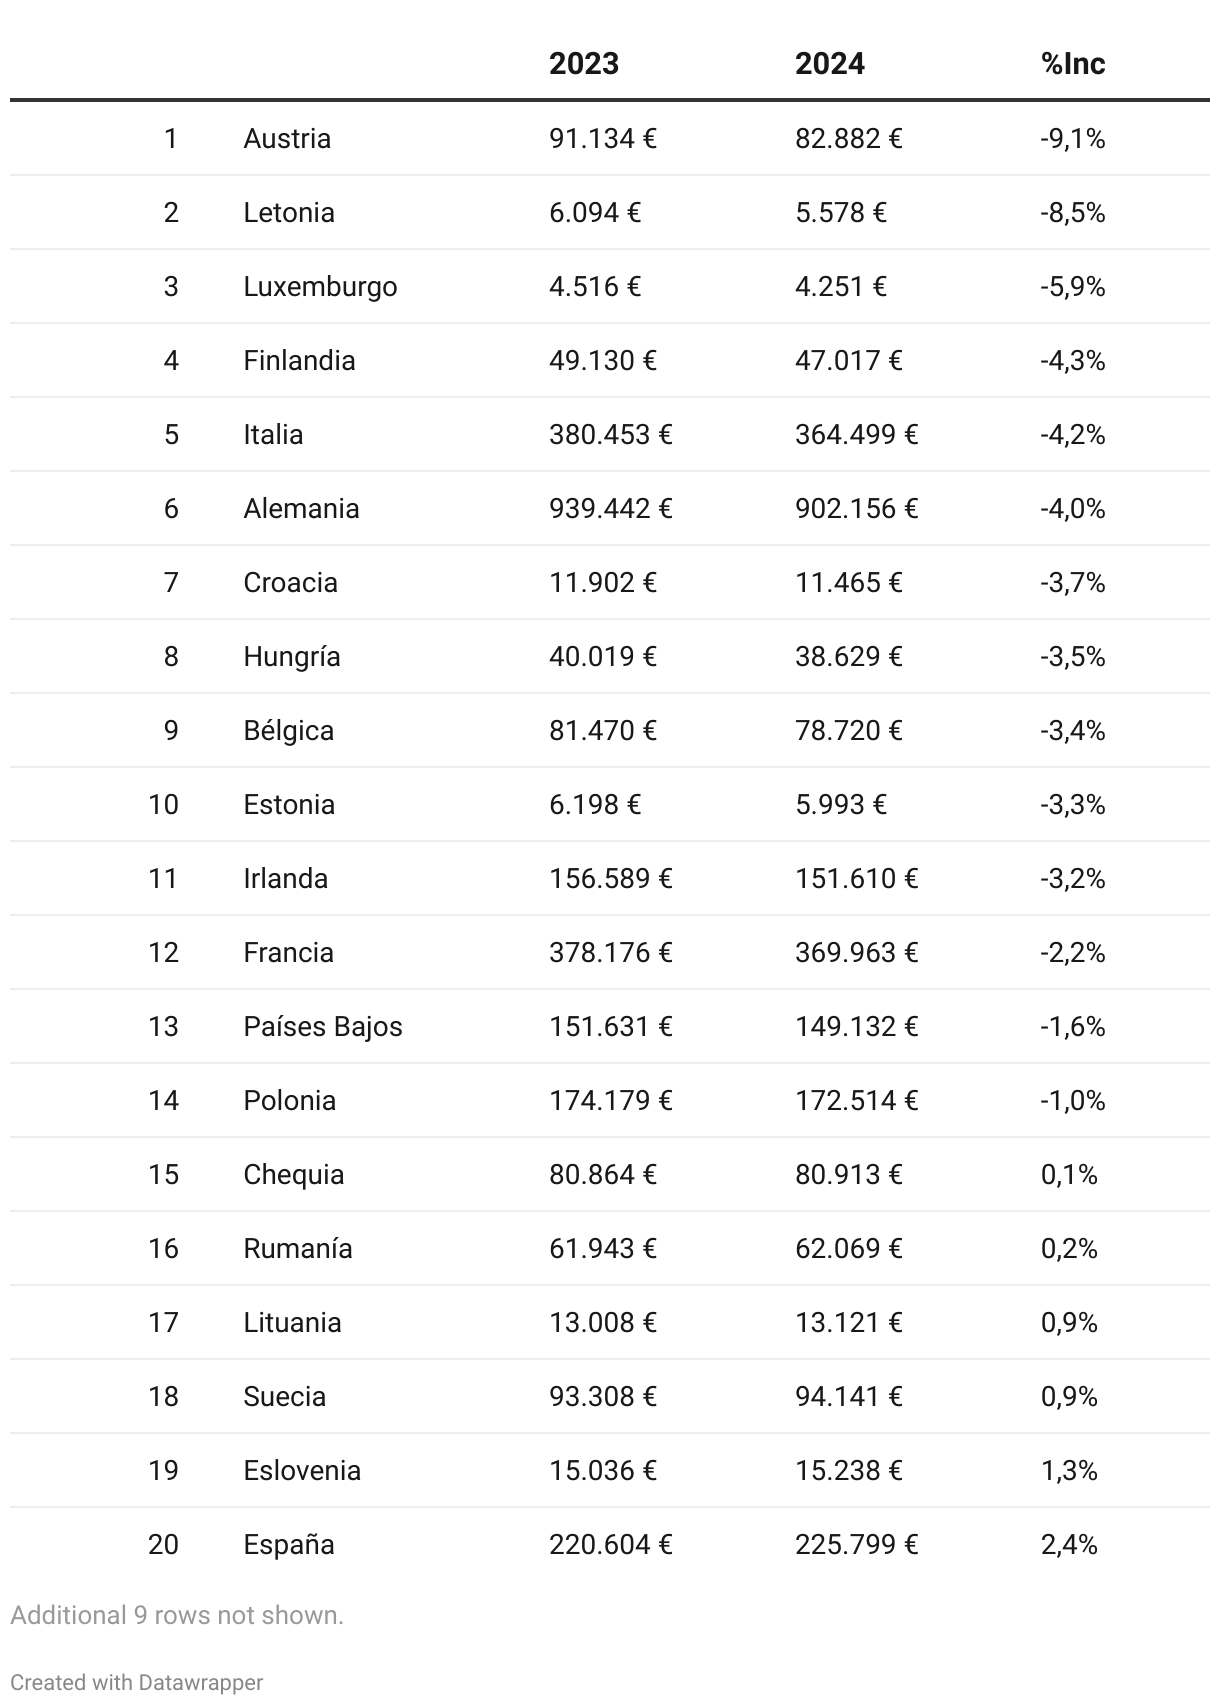
Task: Select the Letonia country cell
Action: click(x=289, y=212)
